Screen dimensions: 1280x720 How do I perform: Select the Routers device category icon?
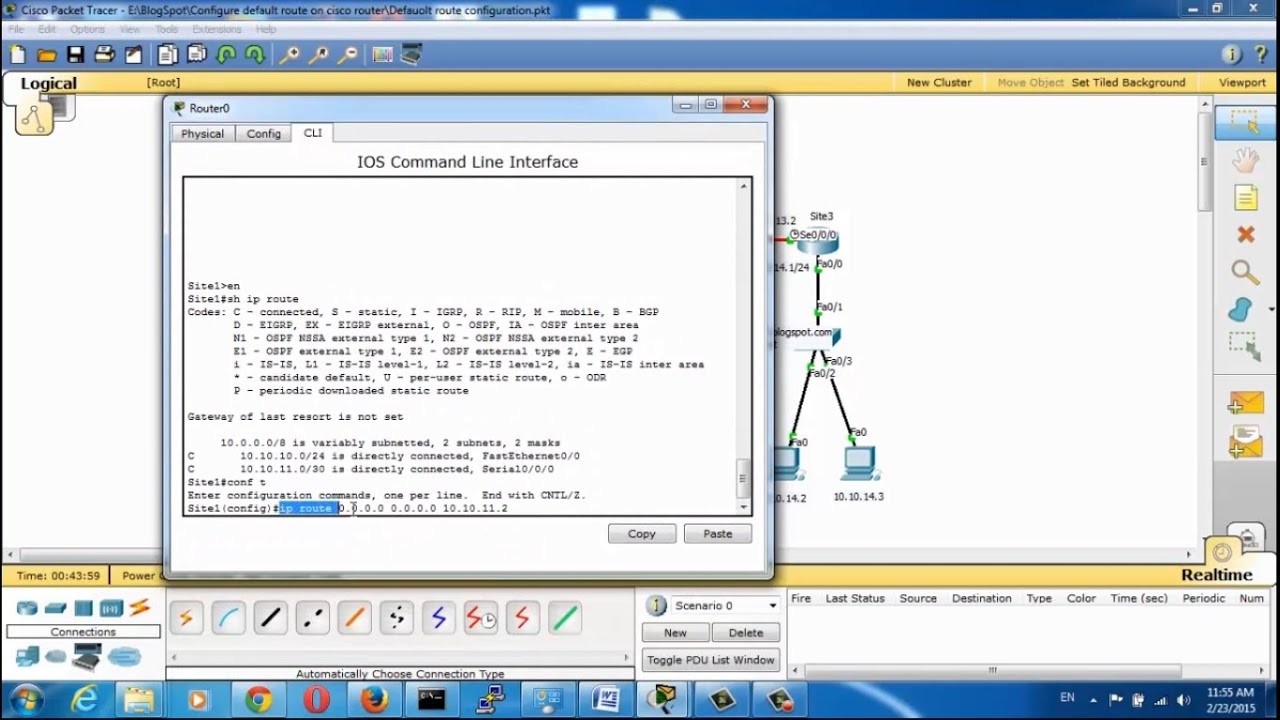27,608
